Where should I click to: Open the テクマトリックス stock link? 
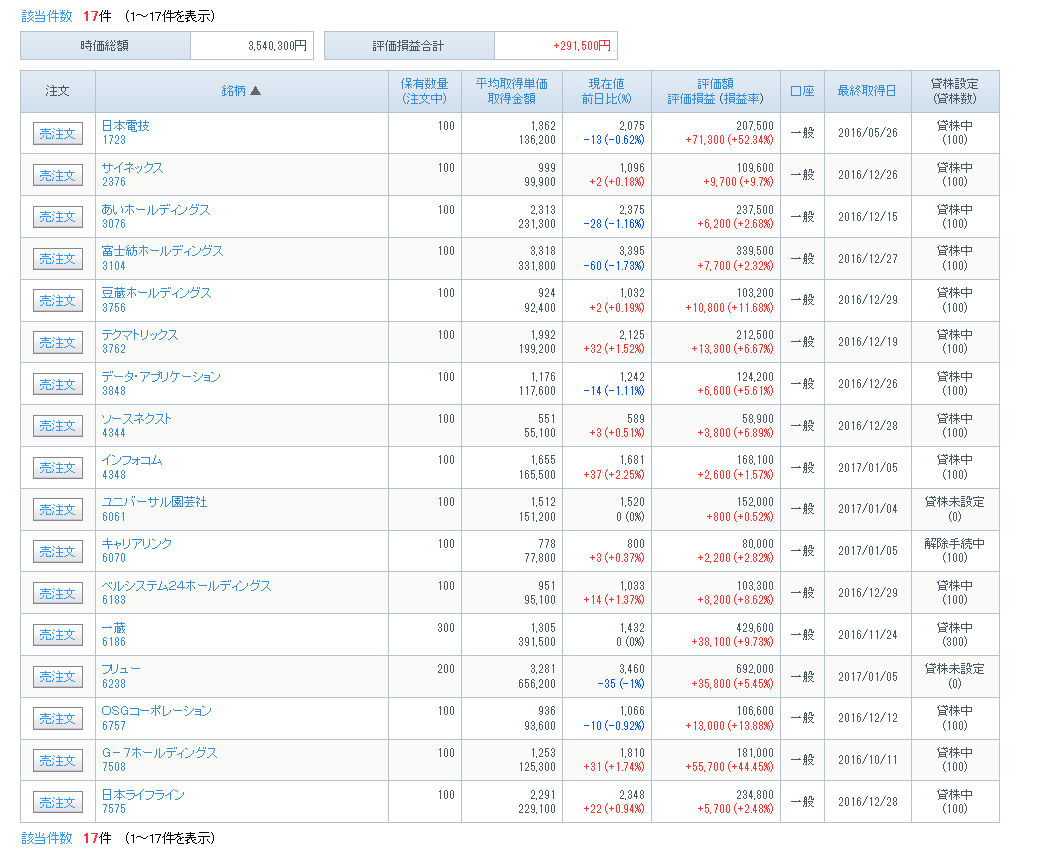[139, 334]
